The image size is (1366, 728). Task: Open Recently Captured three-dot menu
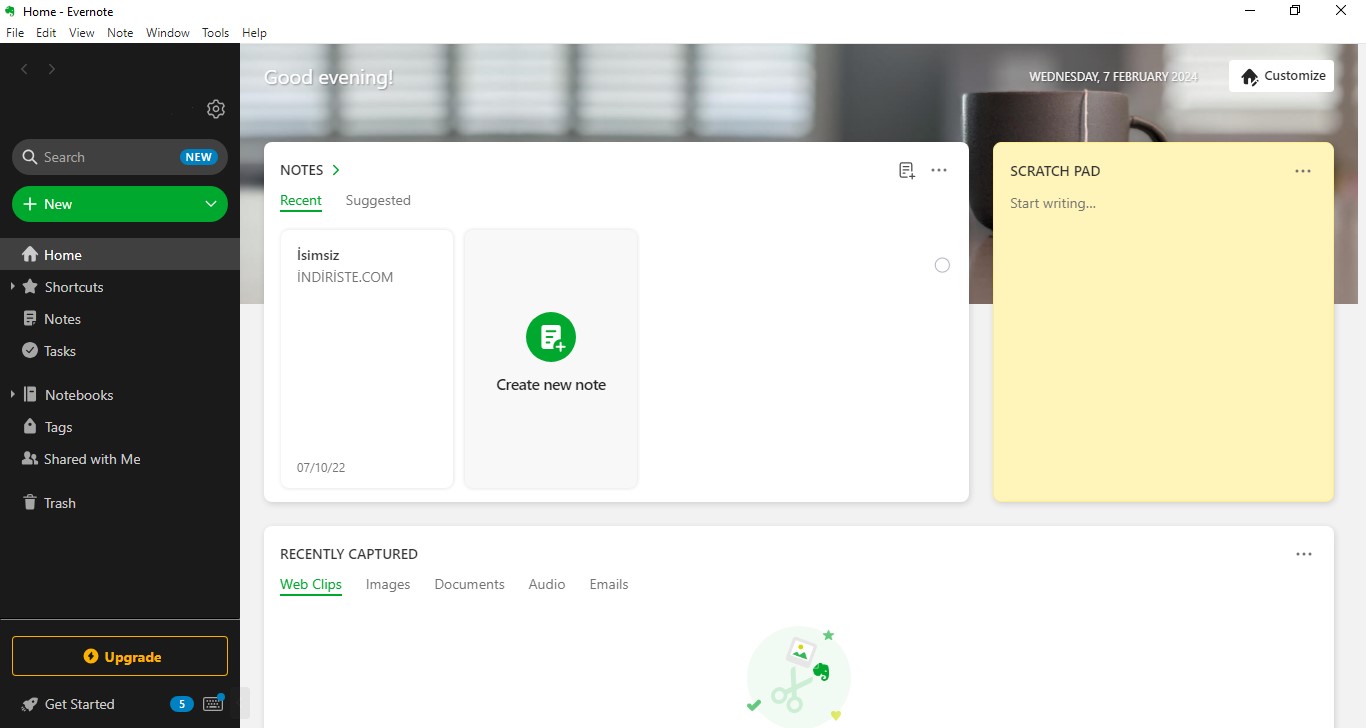(1304, 554)
